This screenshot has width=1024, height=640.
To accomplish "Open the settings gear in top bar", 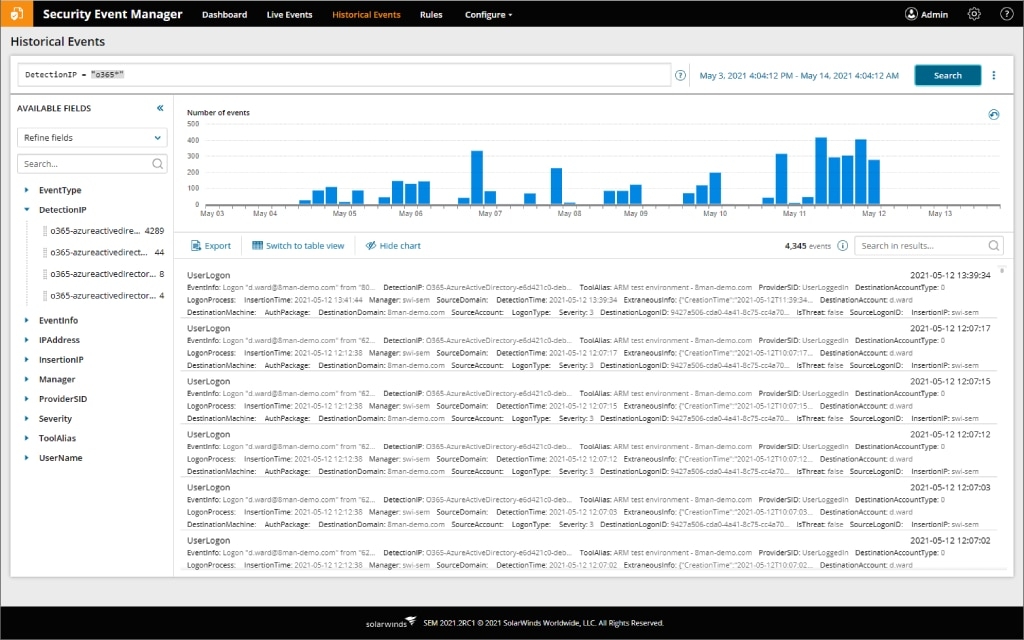I will [974, 14].
